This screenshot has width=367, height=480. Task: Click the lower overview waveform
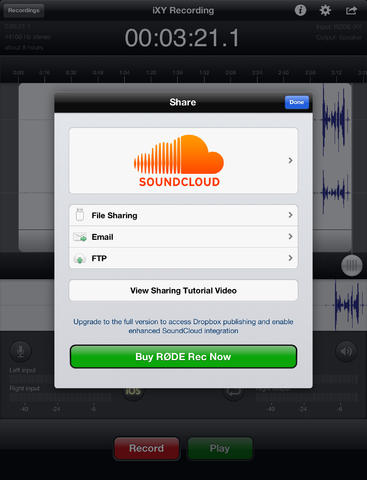[x=347, y=305]
